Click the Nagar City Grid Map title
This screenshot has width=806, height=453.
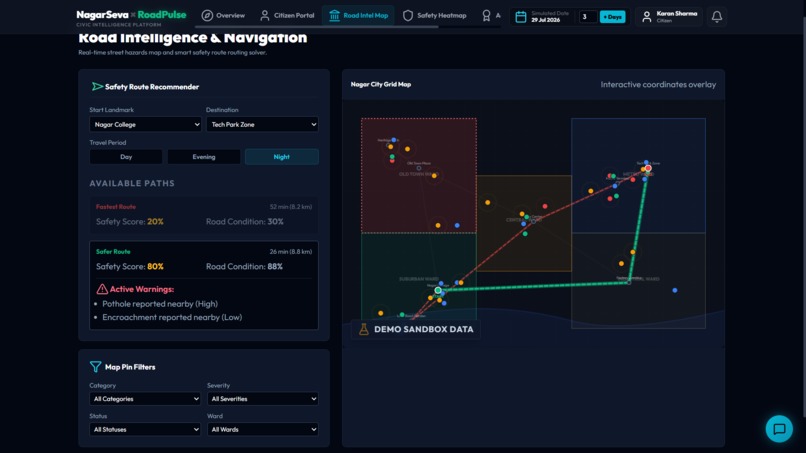(x=381, y=84)
